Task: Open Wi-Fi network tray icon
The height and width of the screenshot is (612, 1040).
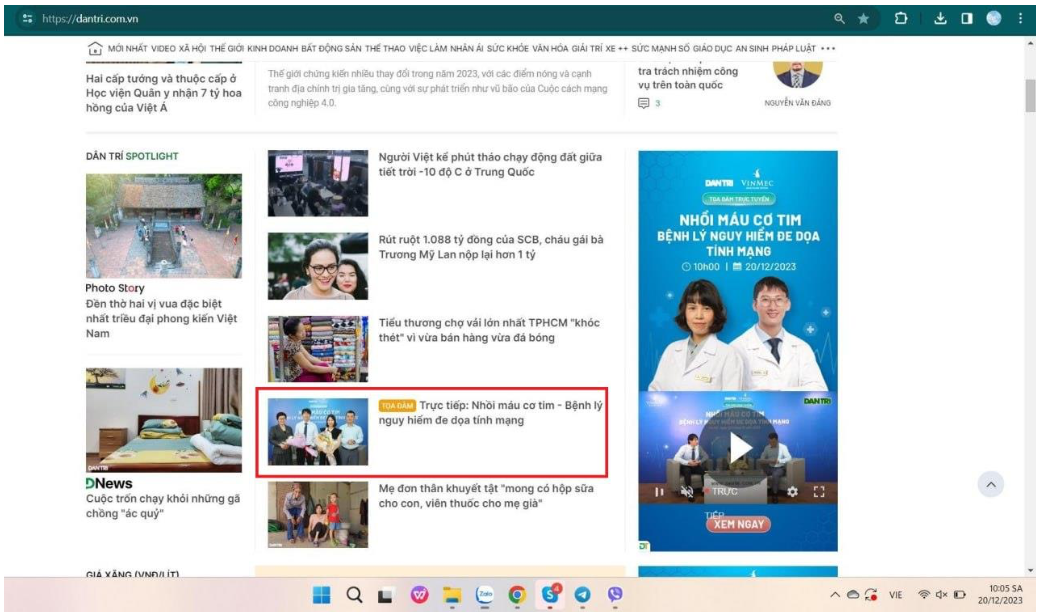Action: (923, 595)
